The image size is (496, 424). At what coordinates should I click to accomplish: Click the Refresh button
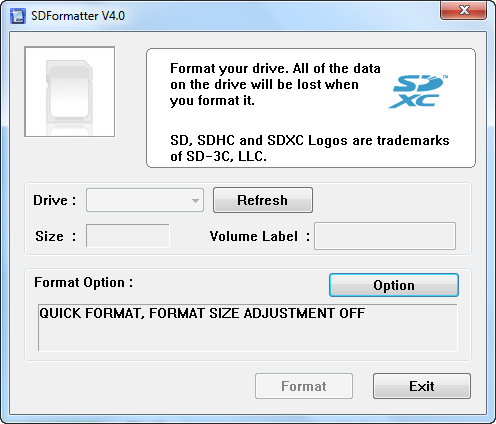pos(263,200)
